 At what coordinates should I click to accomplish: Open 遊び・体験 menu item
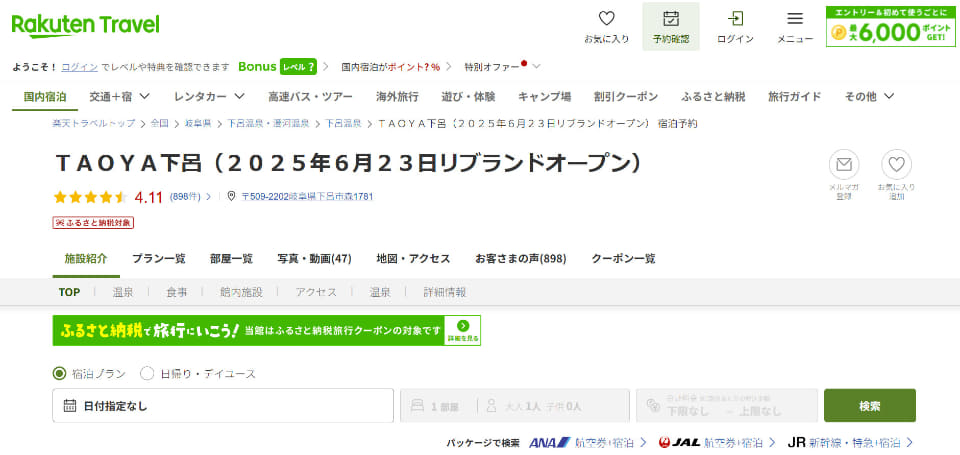tap(468, 97)
